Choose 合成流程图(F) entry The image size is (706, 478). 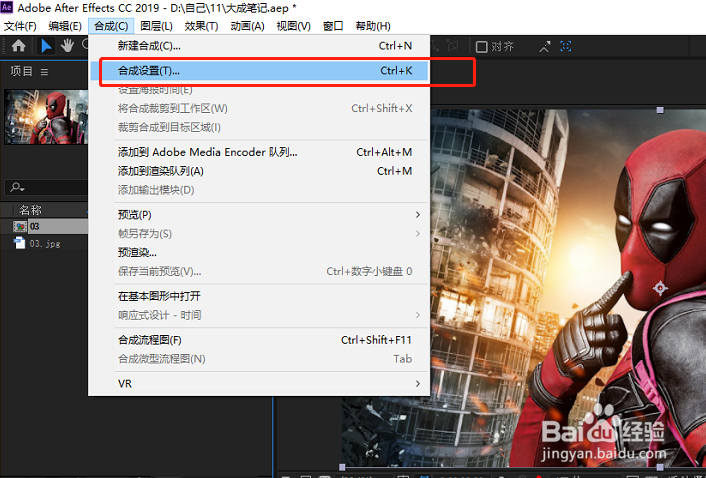259,340
